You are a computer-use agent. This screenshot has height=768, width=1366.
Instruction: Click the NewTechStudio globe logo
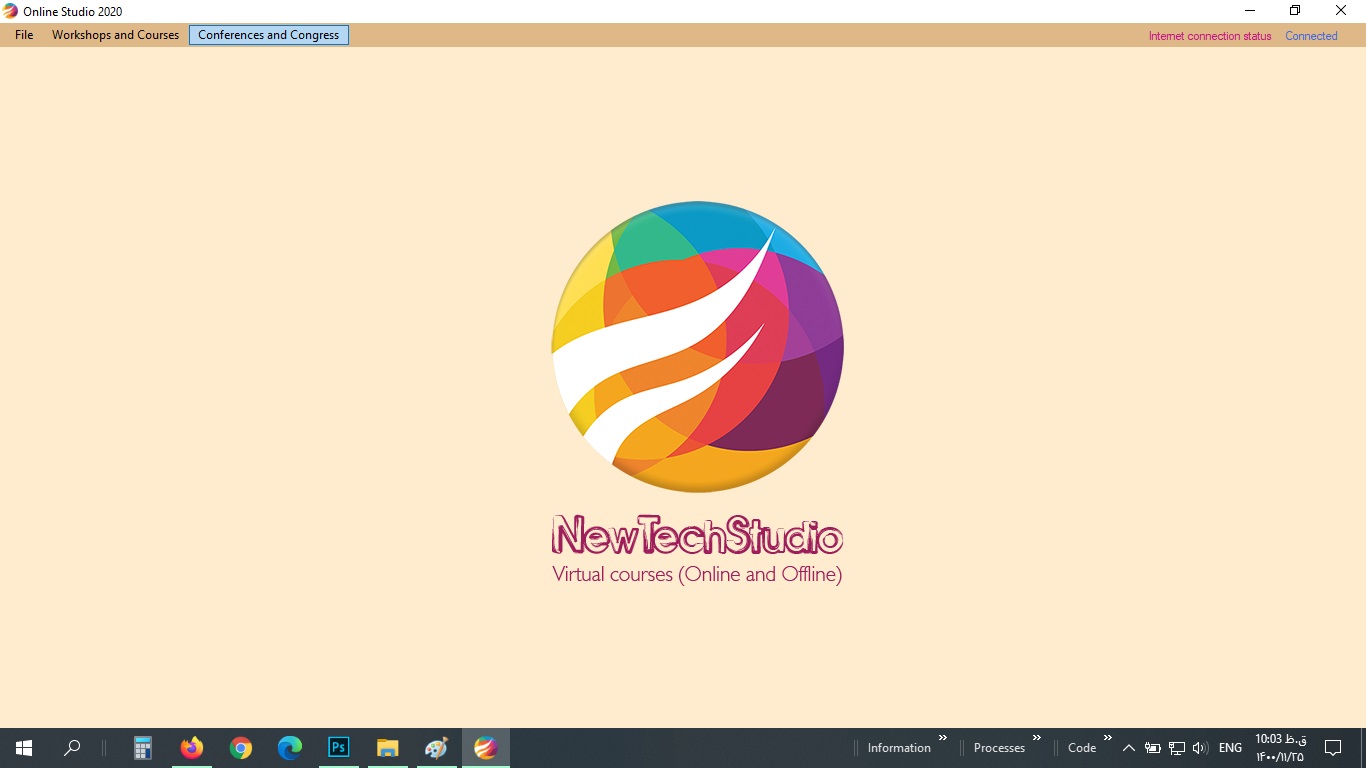click(697, 346)
